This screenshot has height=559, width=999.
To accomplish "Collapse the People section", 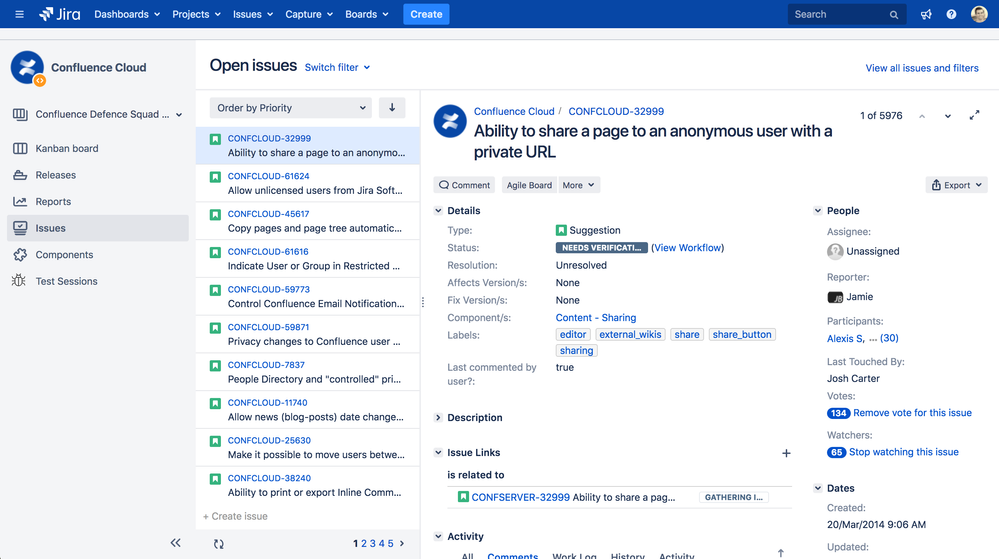I will tap(818, 210).
